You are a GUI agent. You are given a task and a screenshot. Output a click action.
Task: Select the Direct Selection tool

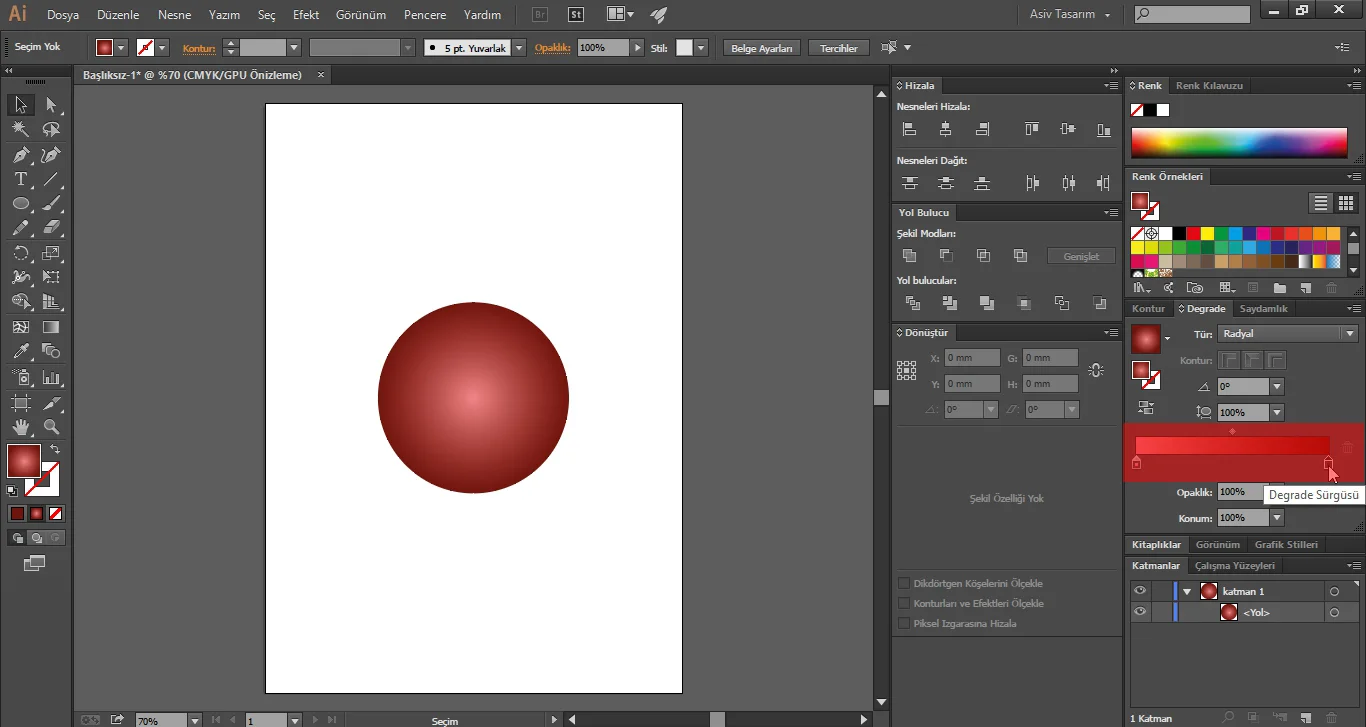coord(52,105)
